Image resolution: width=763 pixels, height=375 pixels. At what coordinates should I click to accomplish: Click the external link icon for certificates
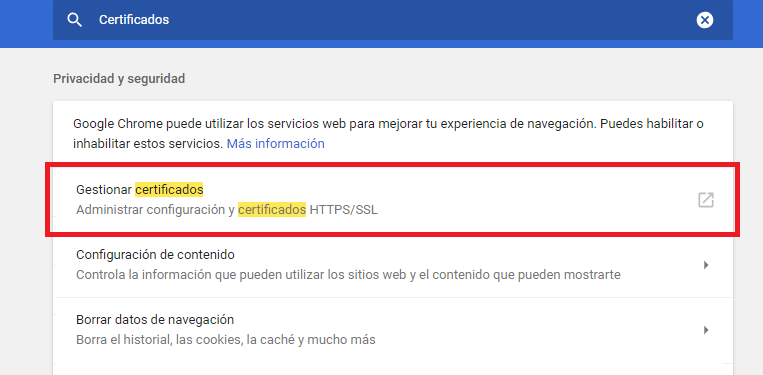click(x=706, y=200)
